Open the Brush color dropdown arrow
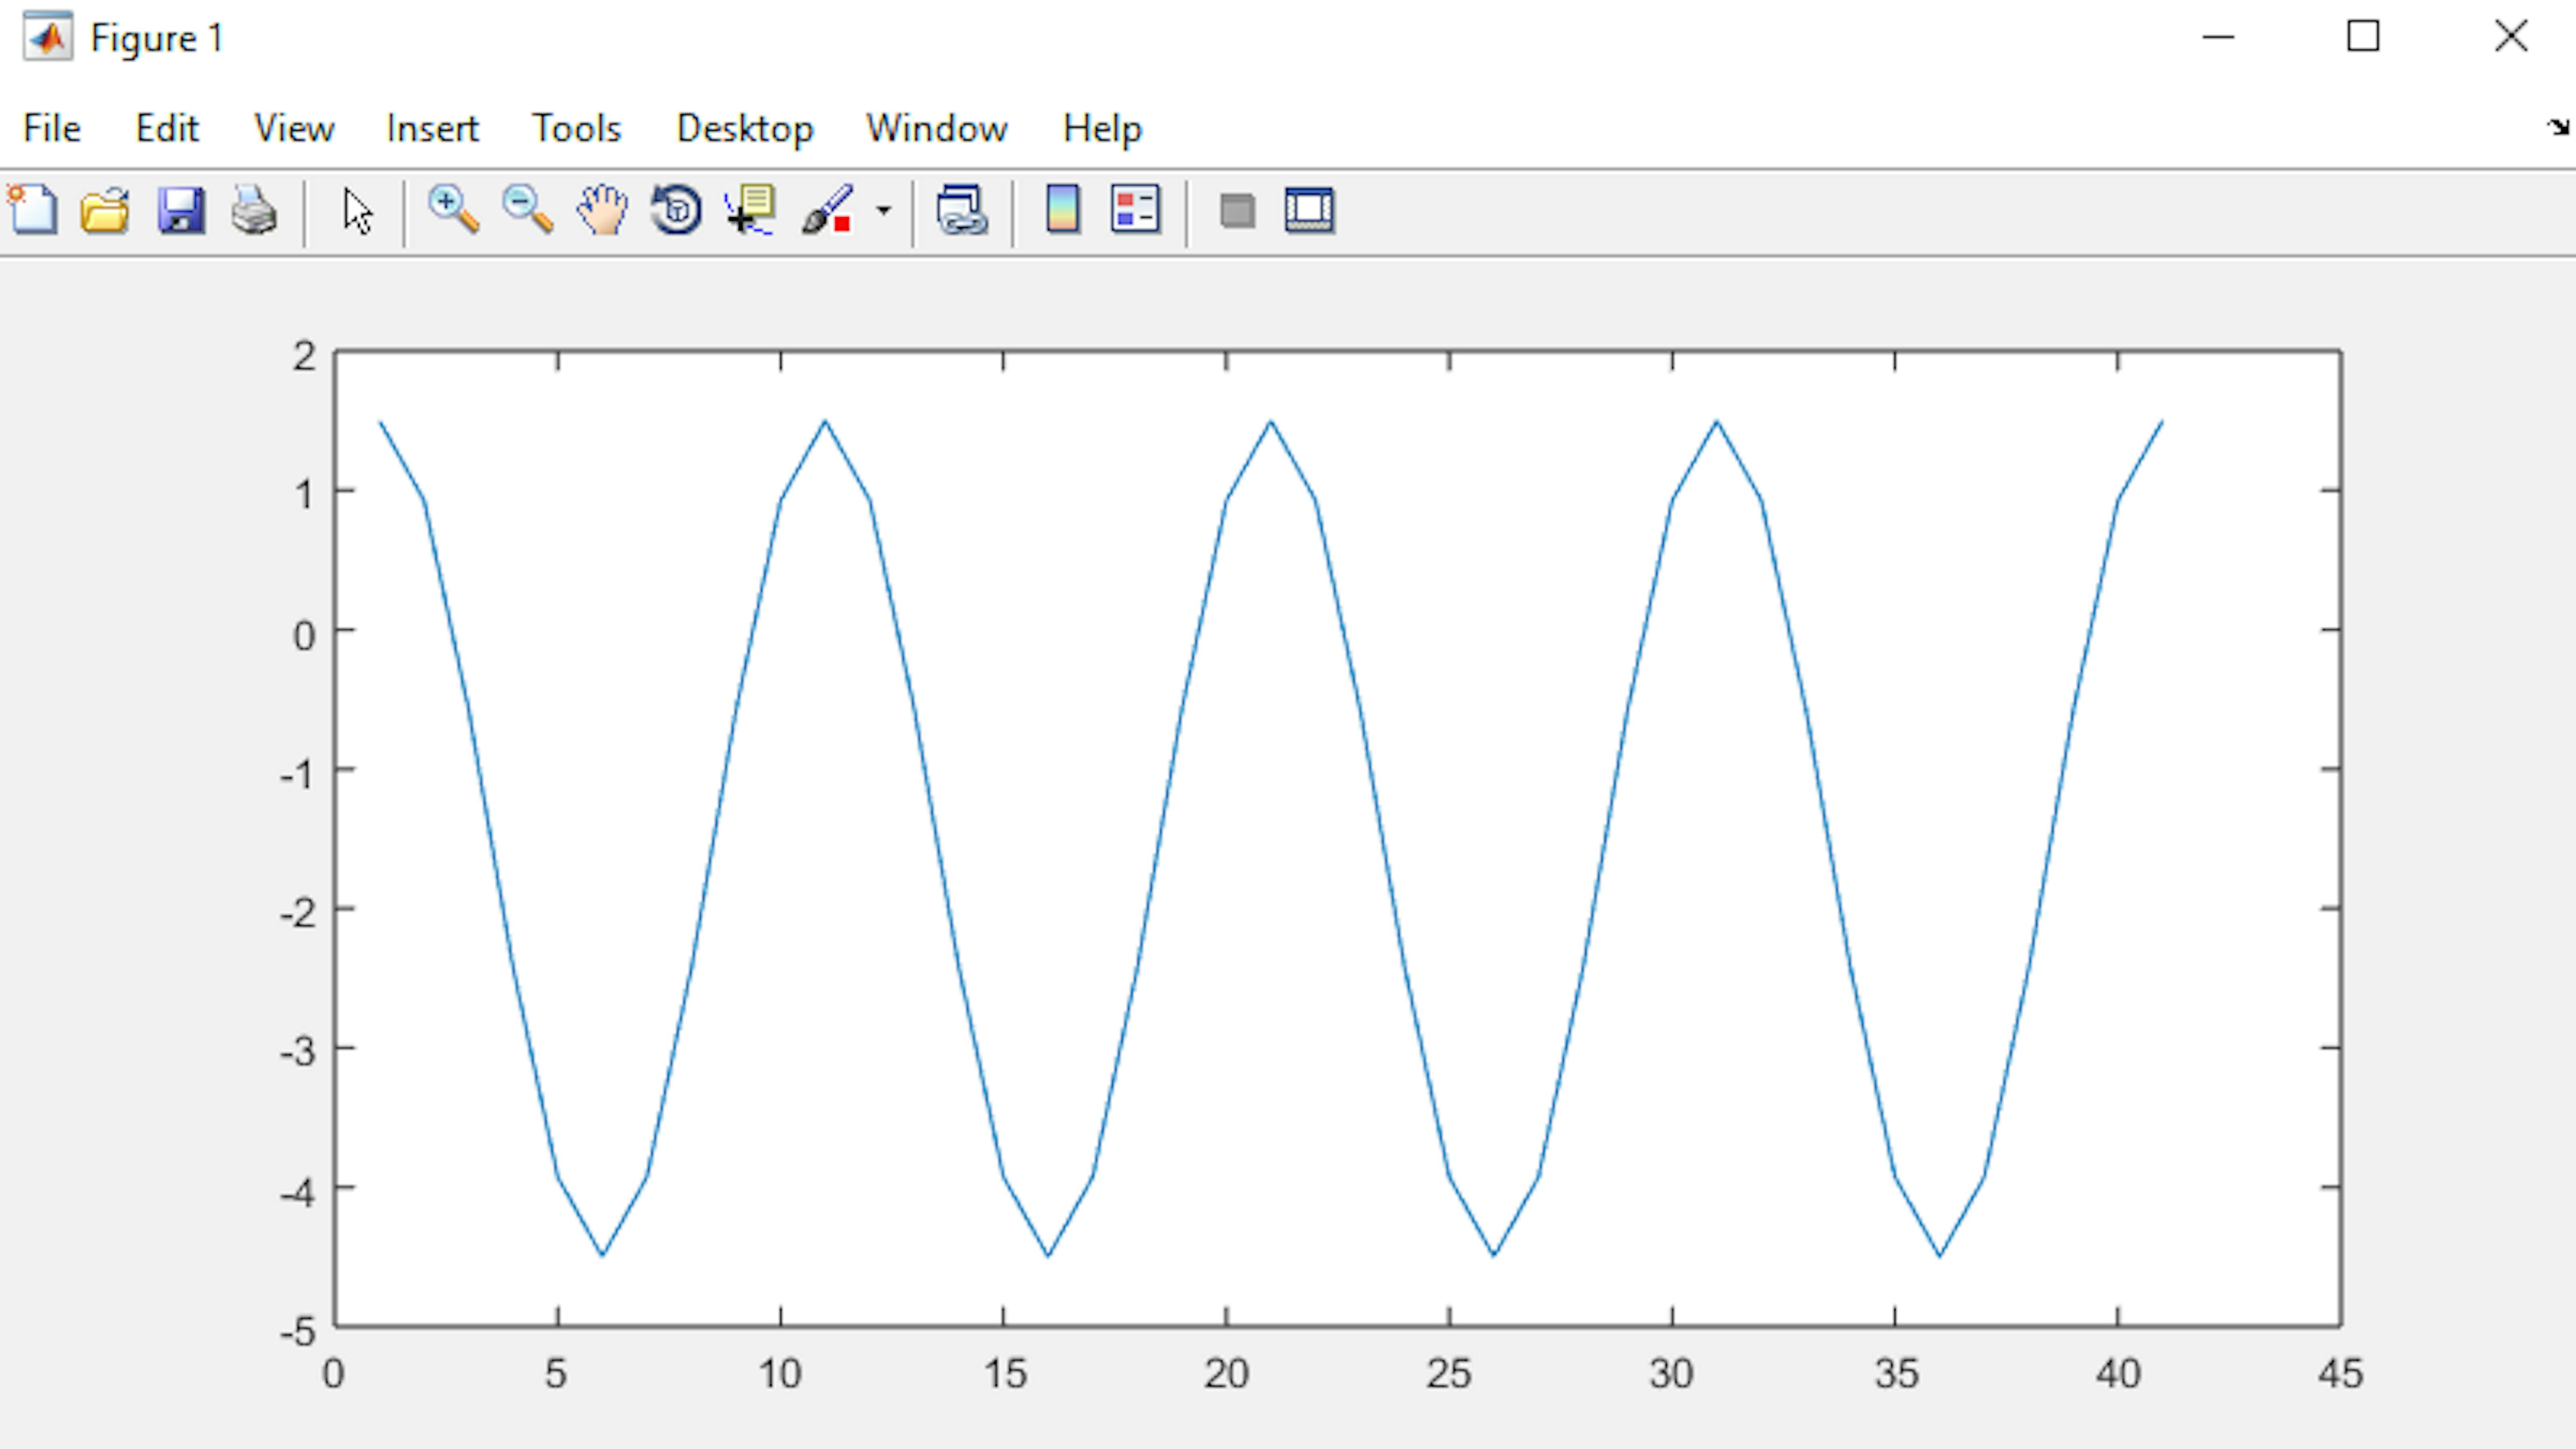Screen dimensions: 2576x1449 883,210
